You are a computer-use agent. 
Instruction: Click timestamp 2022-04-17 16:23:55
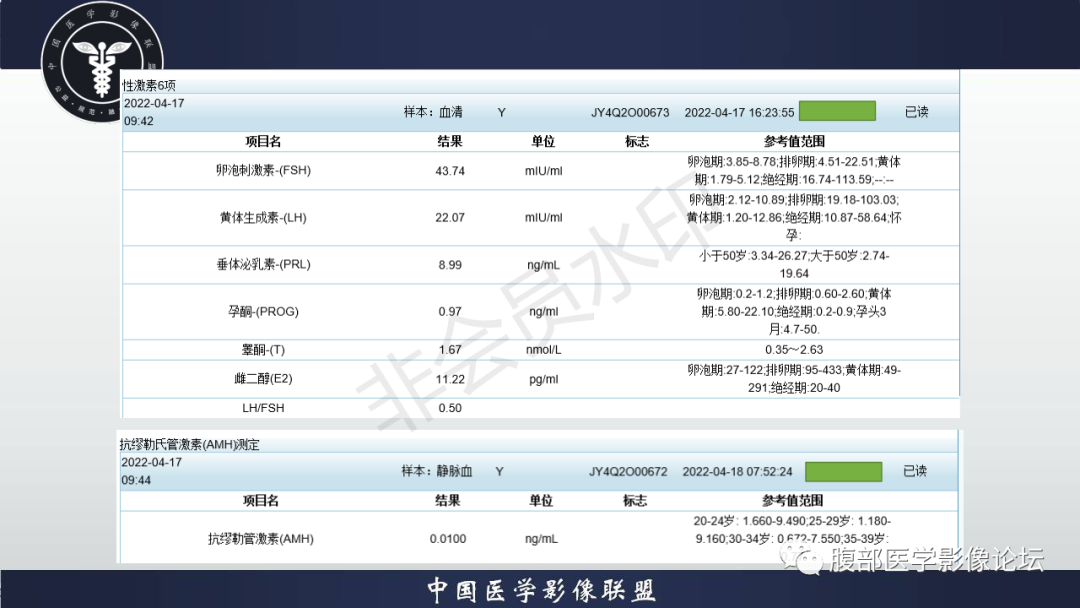739,112
